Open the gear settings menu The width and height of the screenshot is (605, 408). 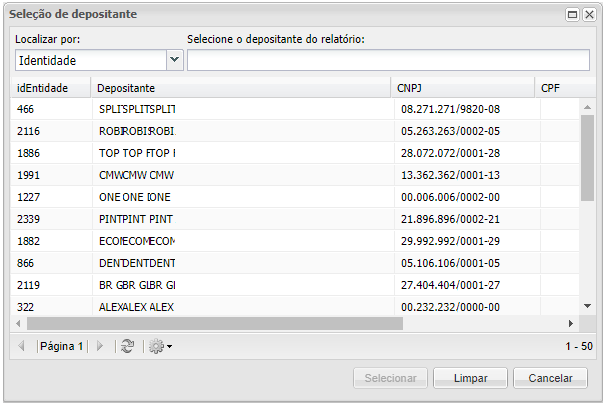pyautogui.click(x=159, y=346)
